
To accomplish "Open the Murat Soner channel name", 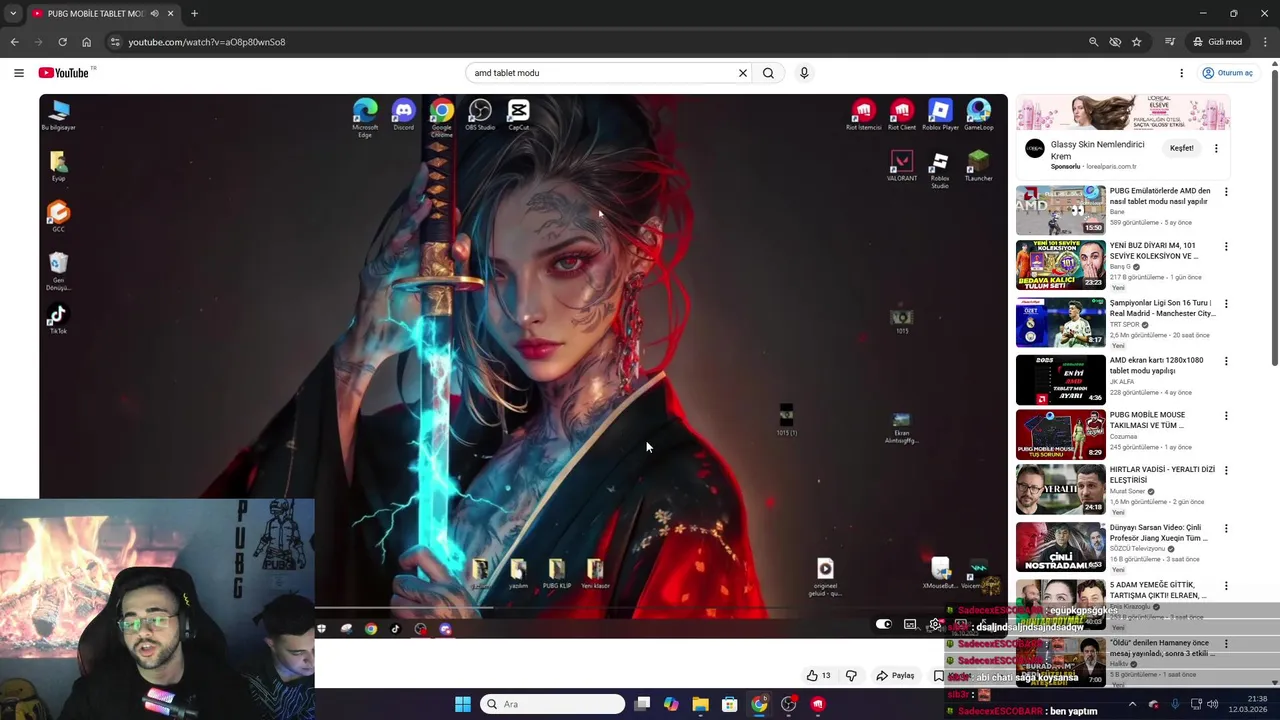I will coord(1127,492).
